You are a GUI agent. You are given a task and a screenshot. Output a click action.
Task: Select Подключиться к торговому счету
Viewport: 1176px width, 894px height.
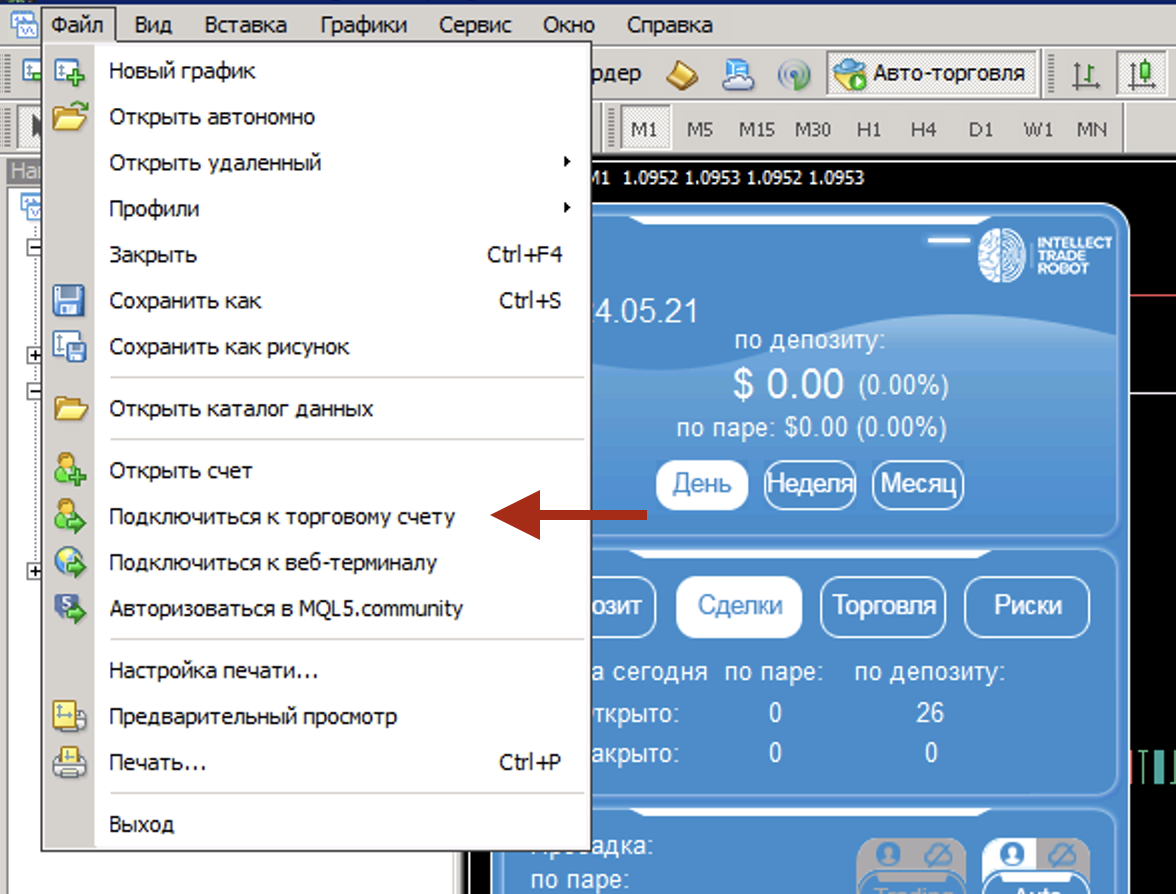coord(316,517)
